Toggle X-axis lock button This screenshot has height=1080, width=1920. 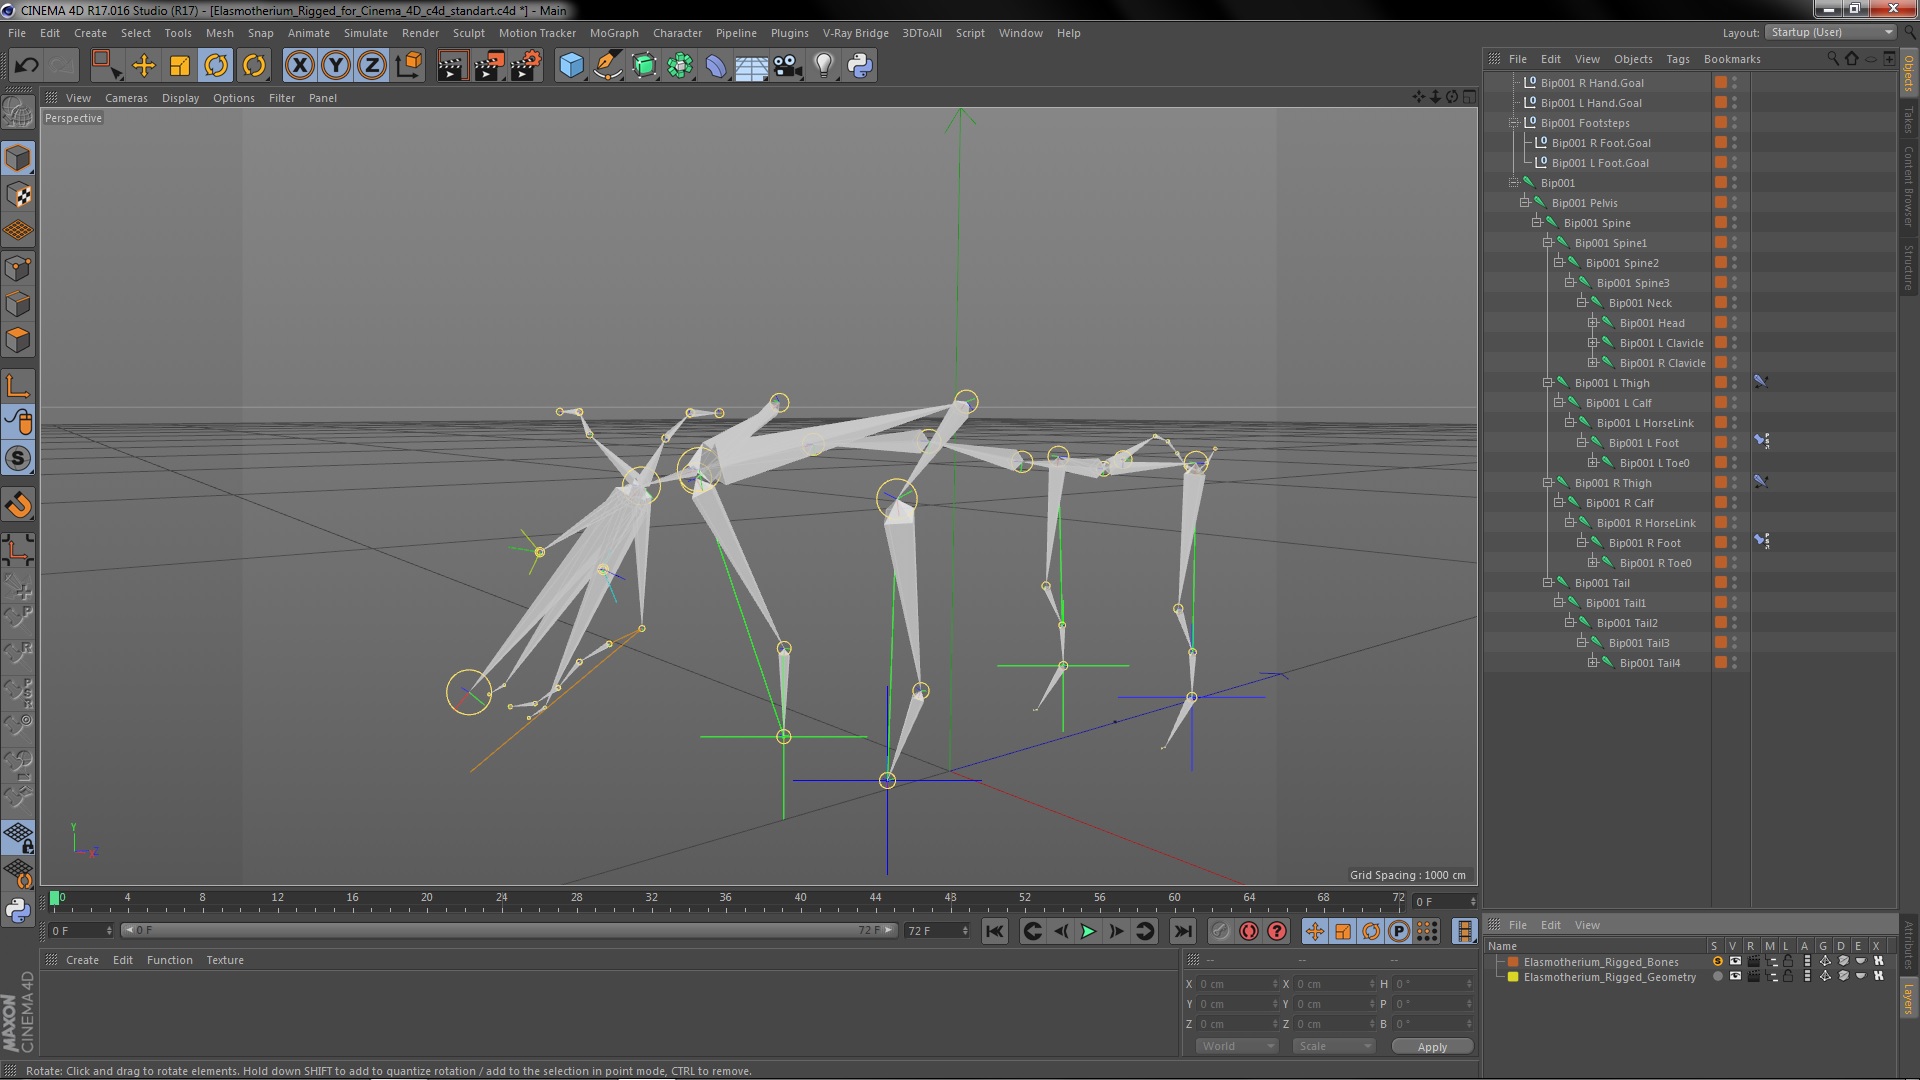pos(299,66)
